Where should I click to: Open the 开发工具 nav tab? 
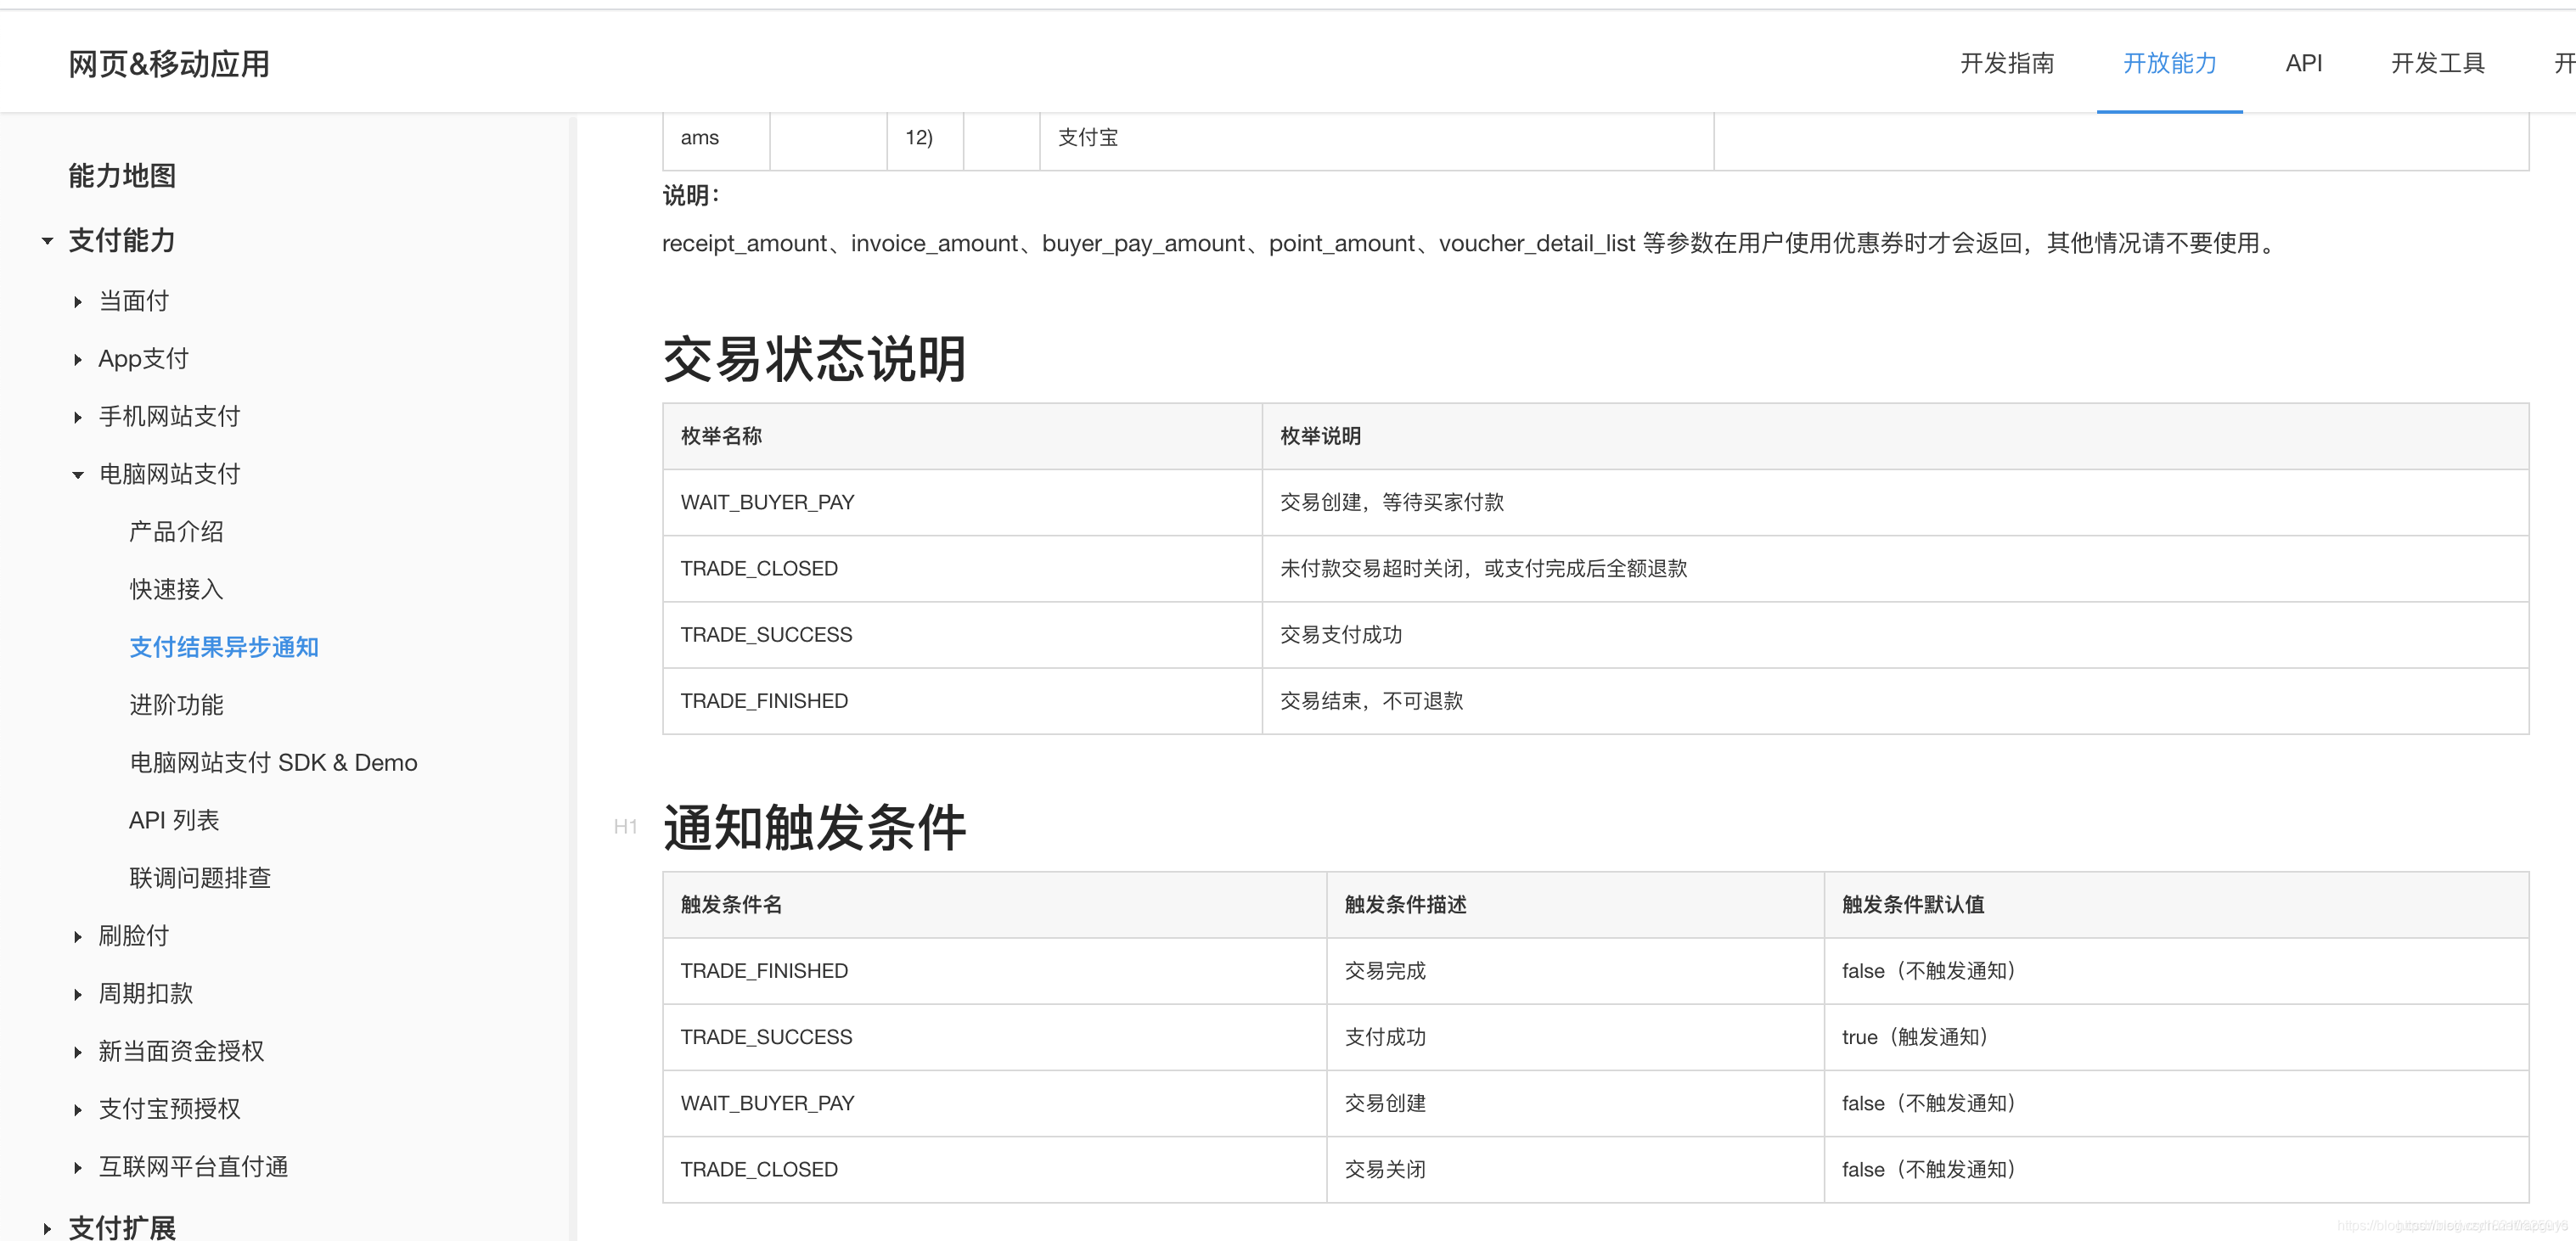(x=2437, y=63)
